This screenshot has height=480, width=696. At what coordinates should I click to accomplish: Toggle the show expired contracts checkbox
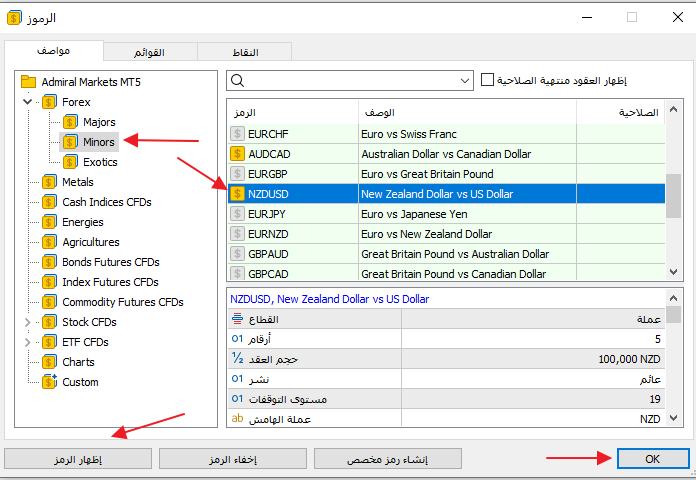coord(487,80)
